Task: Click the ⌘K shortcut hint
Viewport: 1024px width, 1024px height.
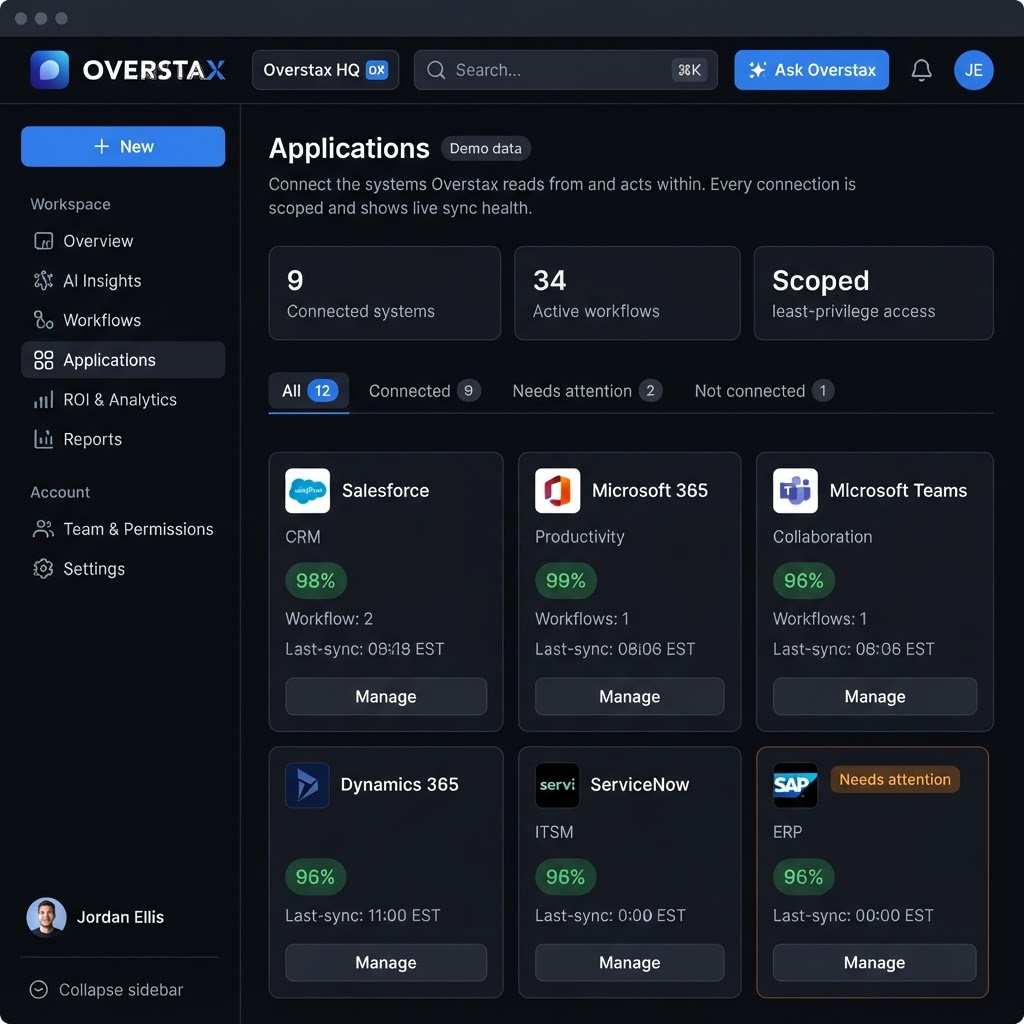Action: tap(689, 70)
